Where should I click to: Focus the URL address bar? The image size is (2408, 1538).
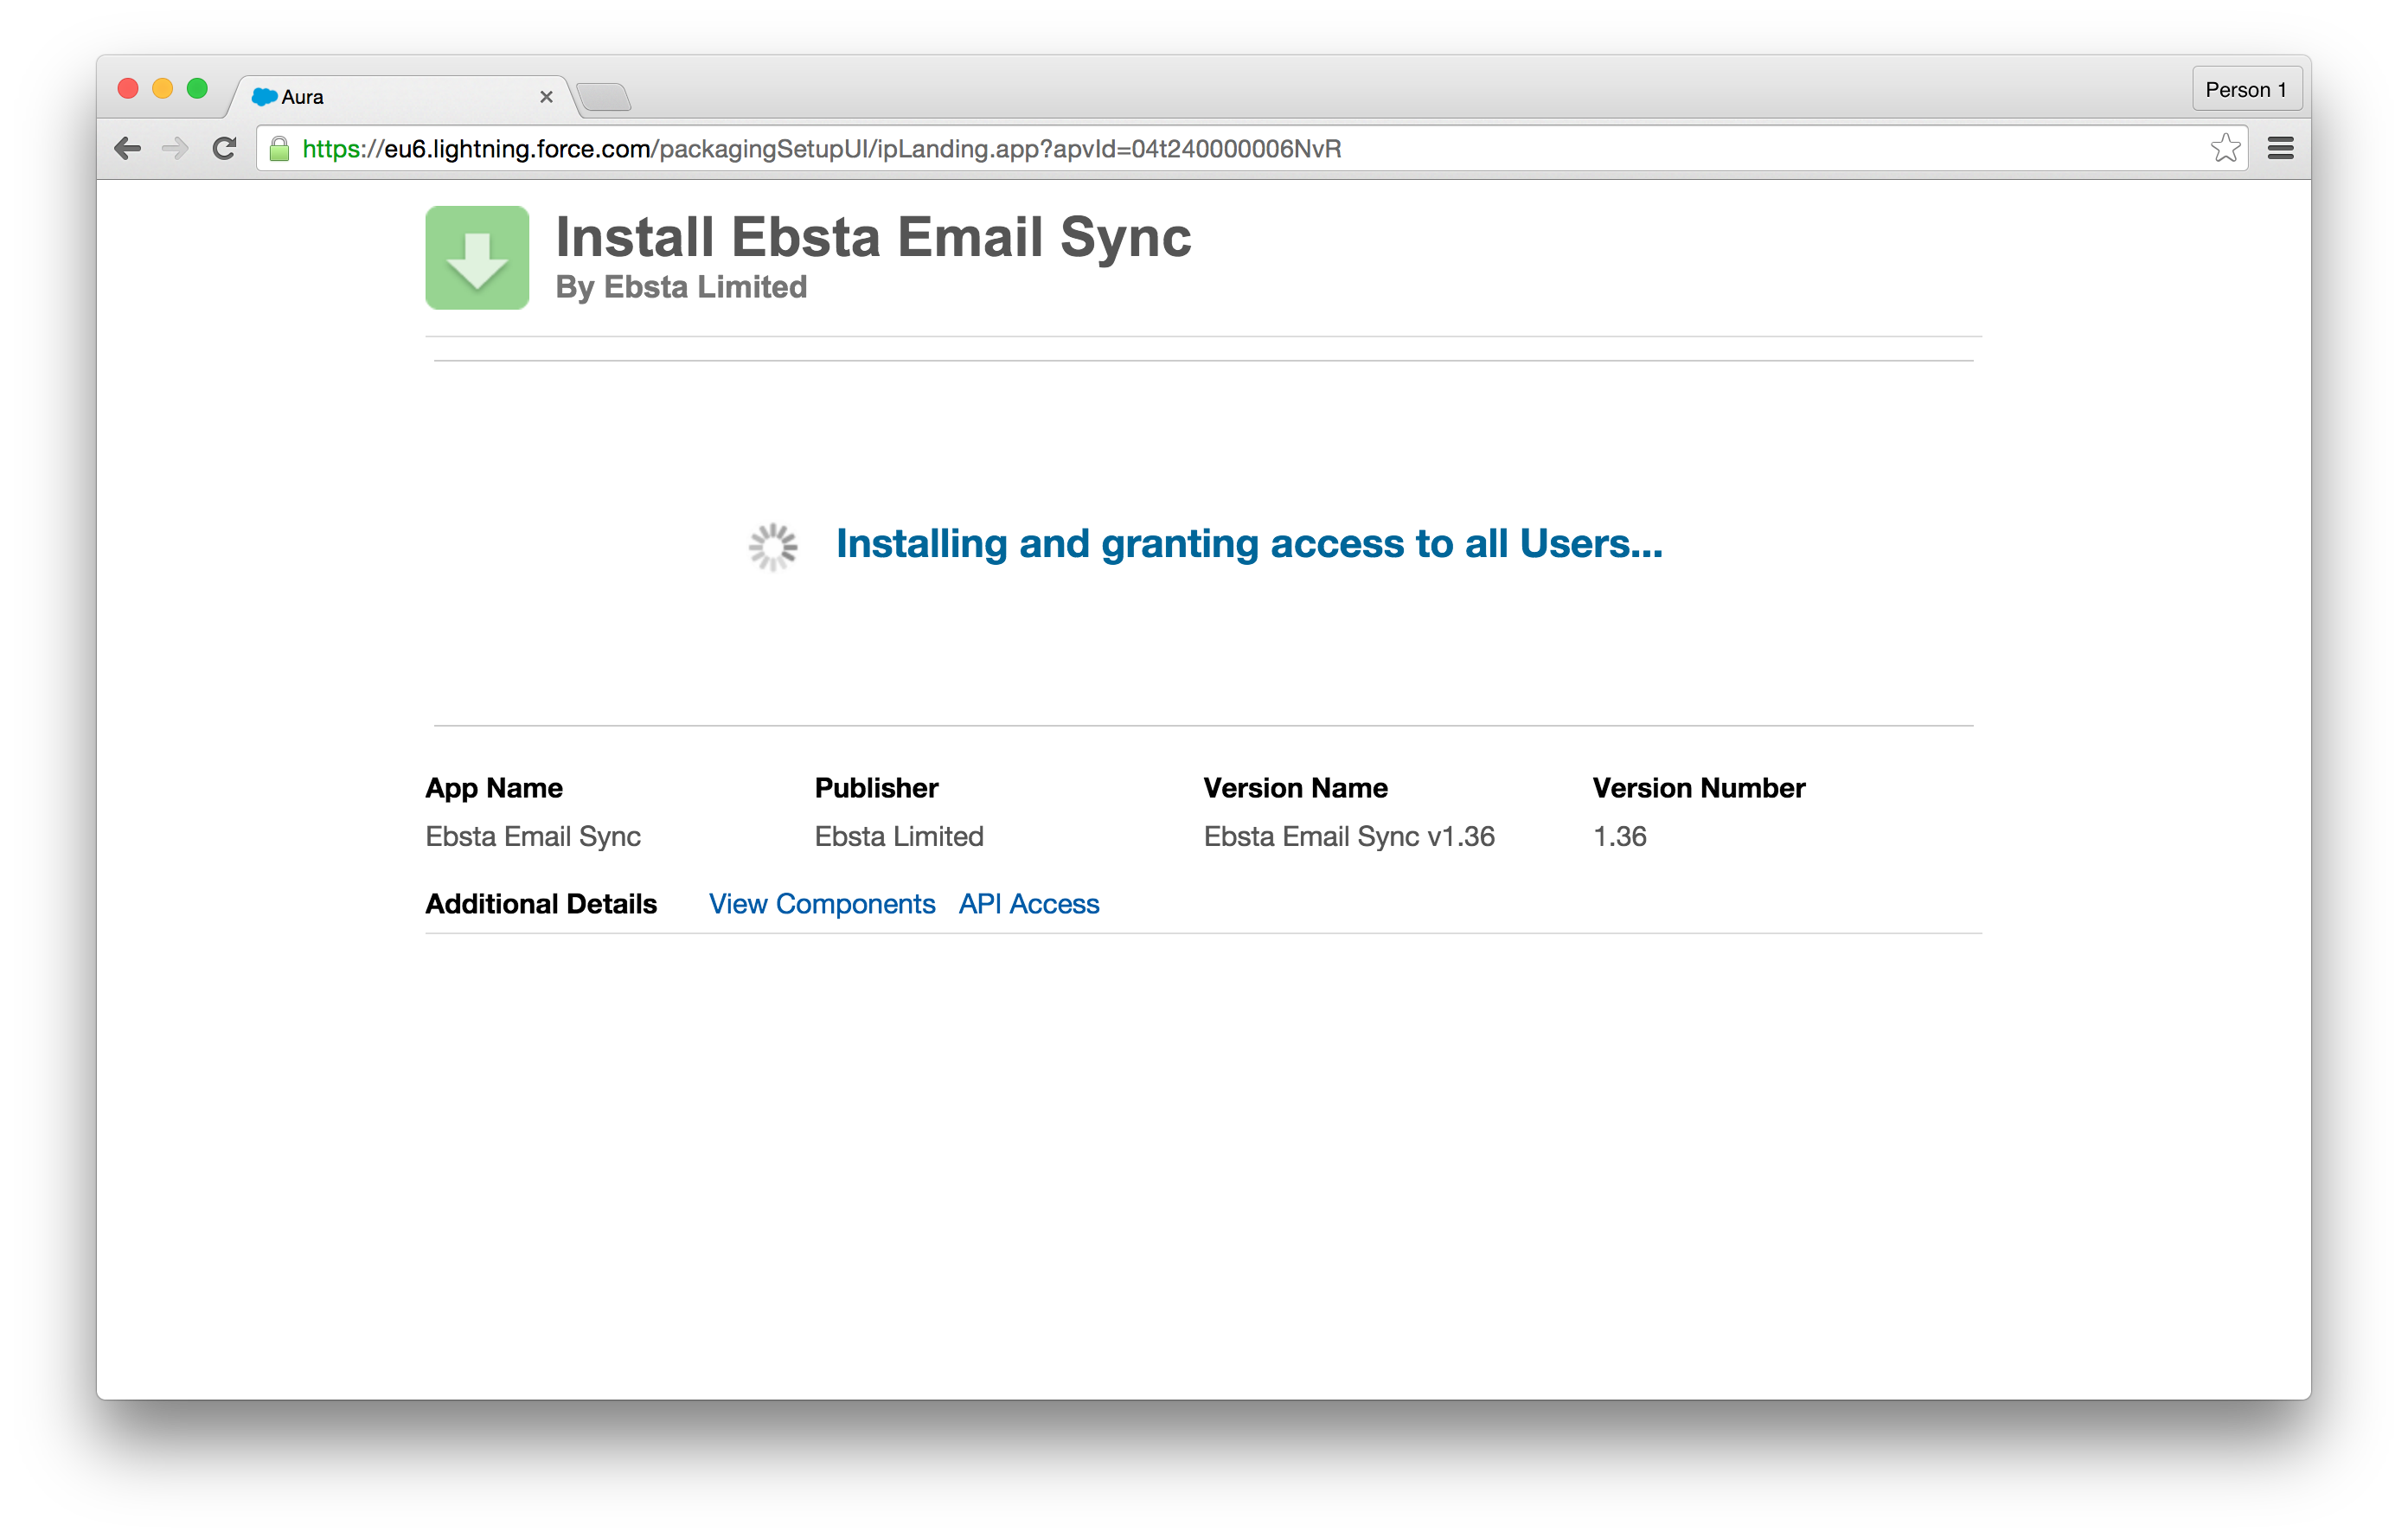click(1200, 149)
